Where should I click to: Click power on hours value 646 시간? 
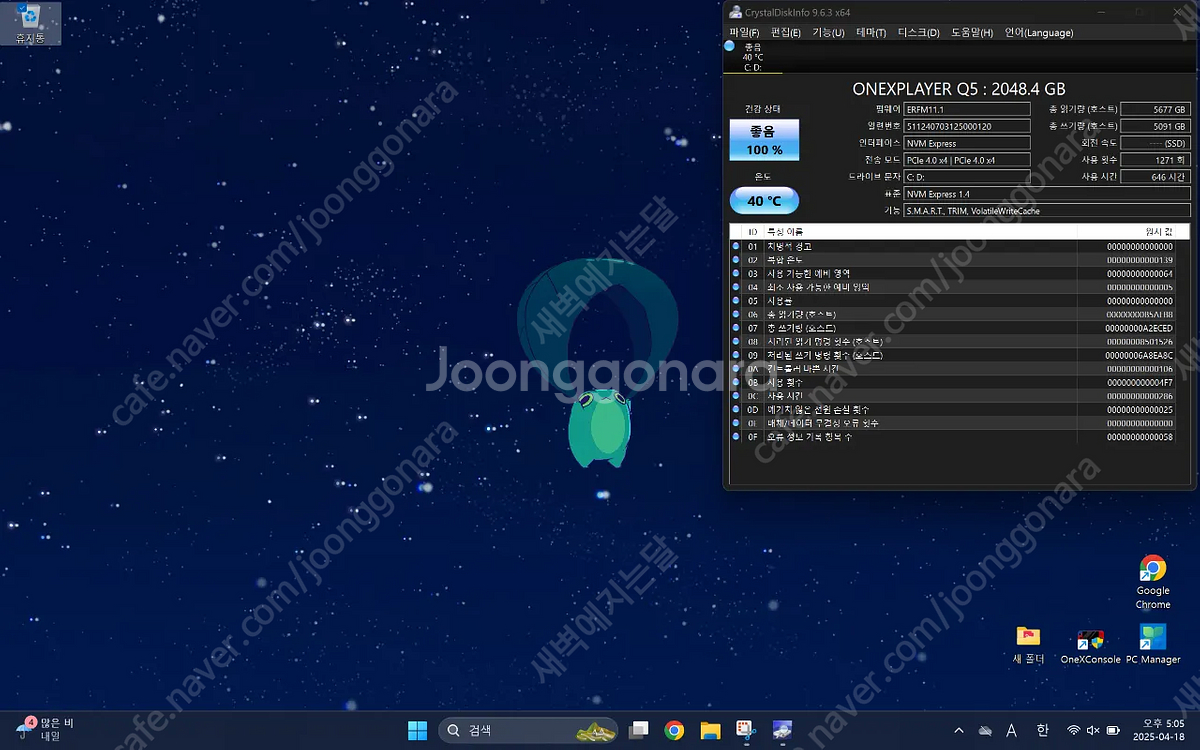[x=1155, y=177]
